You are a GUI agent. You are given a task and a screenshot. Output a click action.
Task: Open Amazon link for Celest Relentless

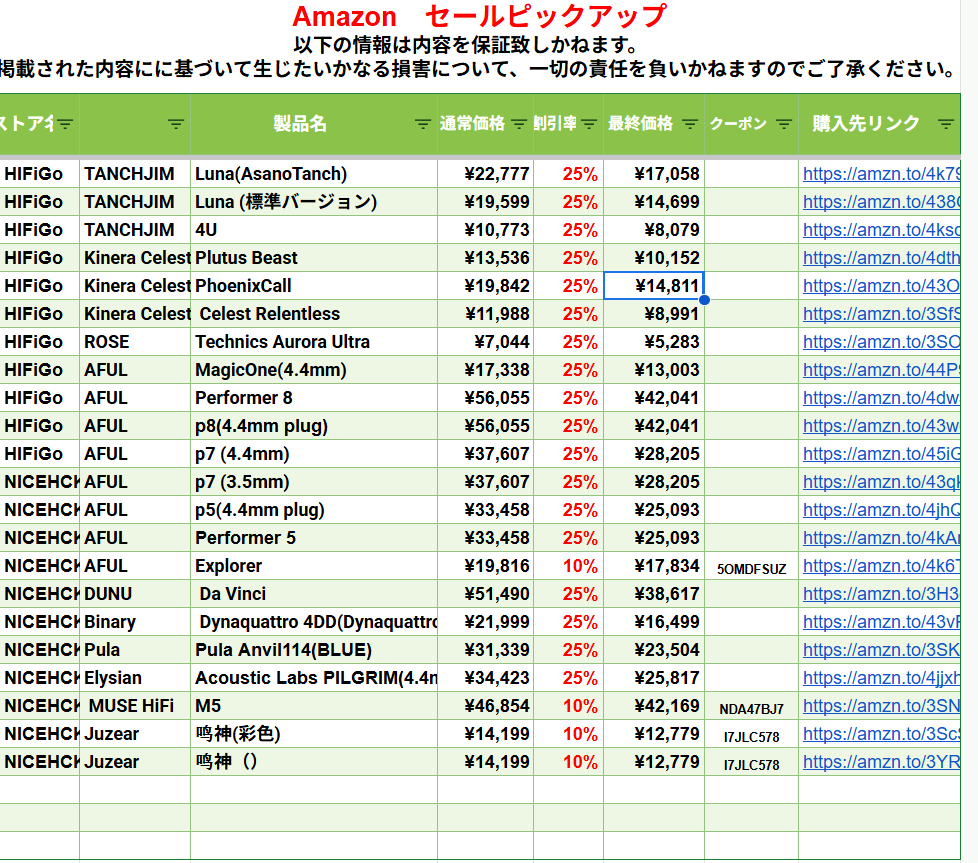881,314
